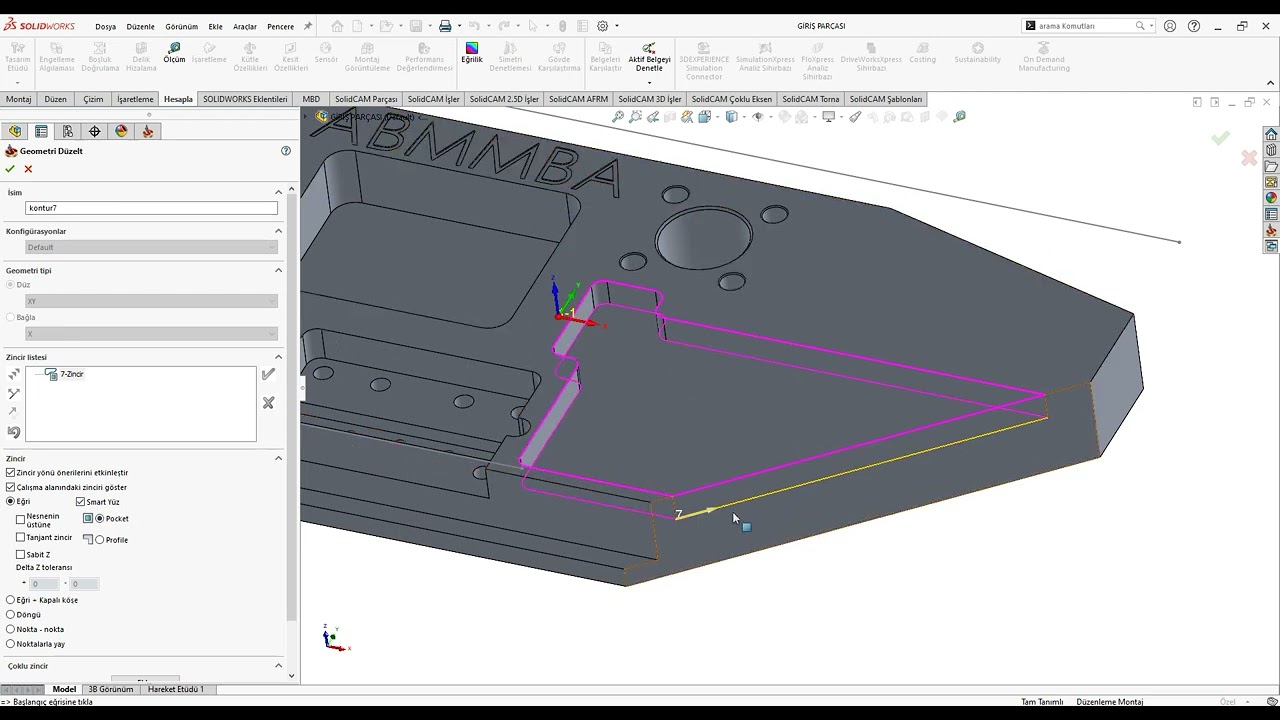This screenshot has height=720, width=1280.
Task: Select the 7-Zincir chain item
Action: pos(72,374)
